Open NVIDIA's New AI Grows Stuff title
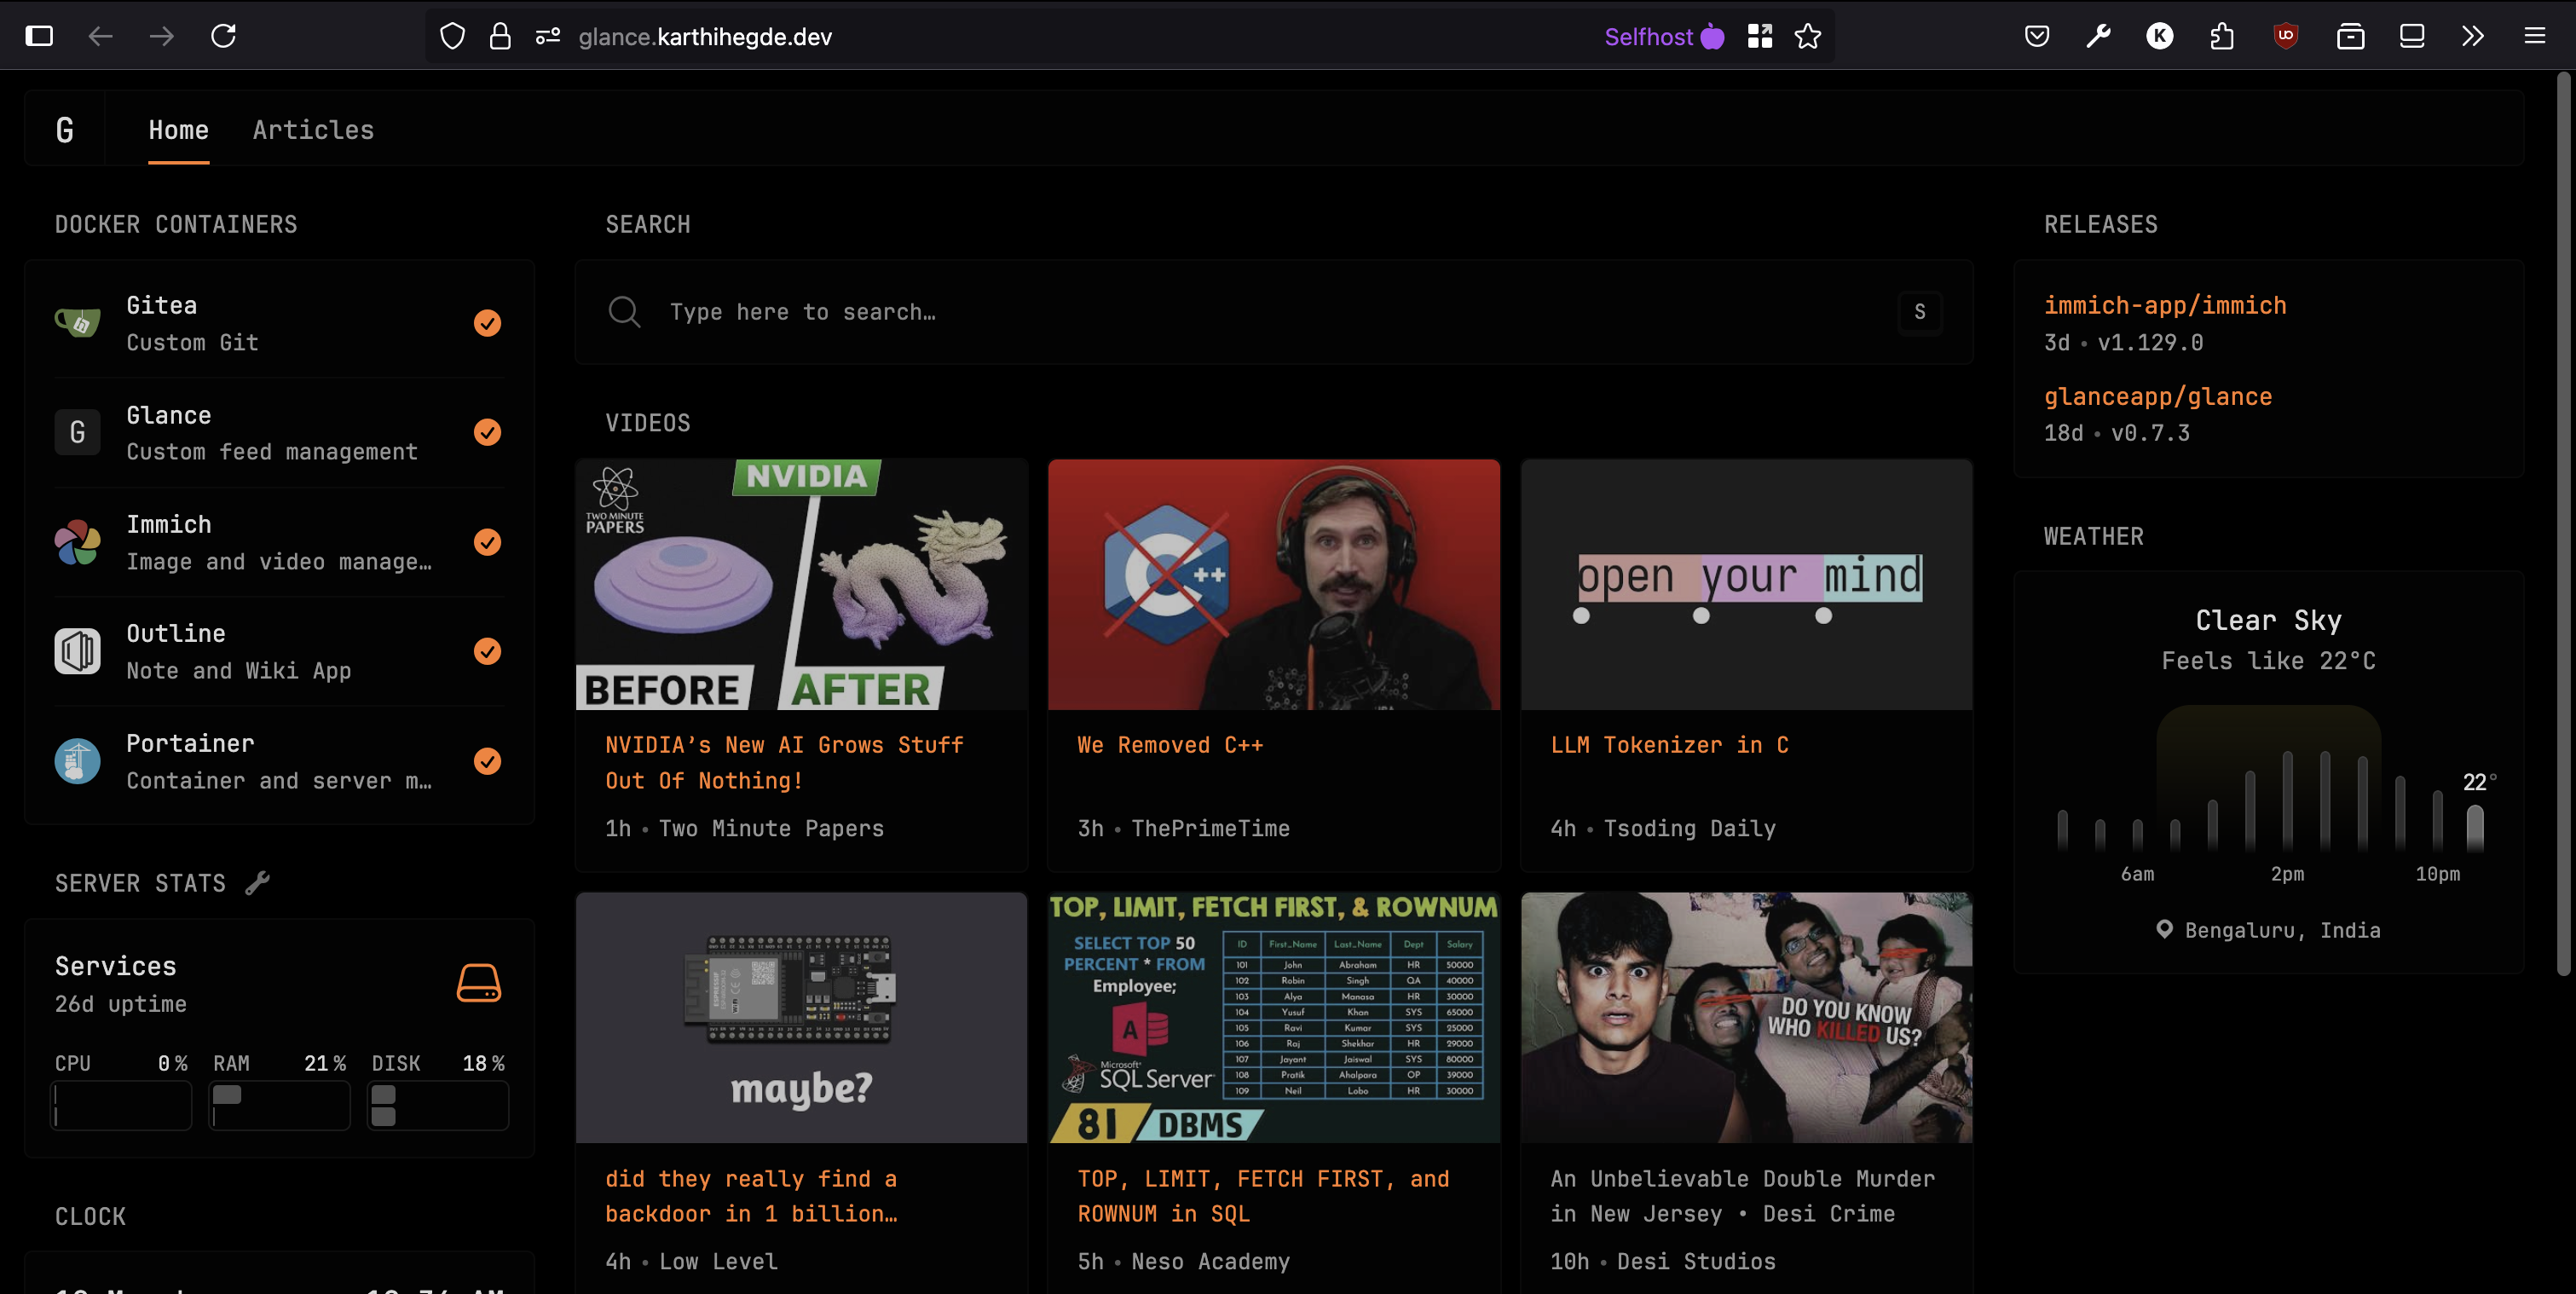The width and height of the screenshot is (2576, 1294). point(784,762)
